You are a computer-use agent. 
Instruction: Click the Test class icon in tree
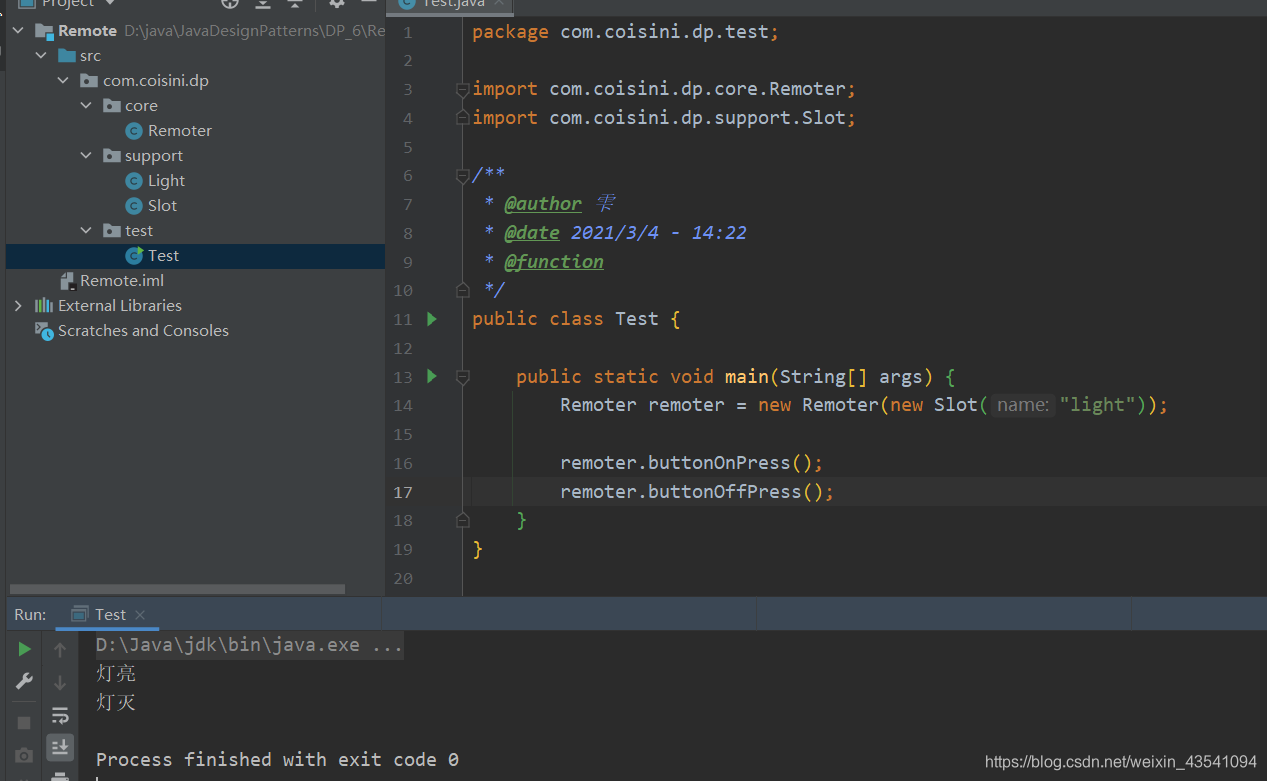click(134, 256)
